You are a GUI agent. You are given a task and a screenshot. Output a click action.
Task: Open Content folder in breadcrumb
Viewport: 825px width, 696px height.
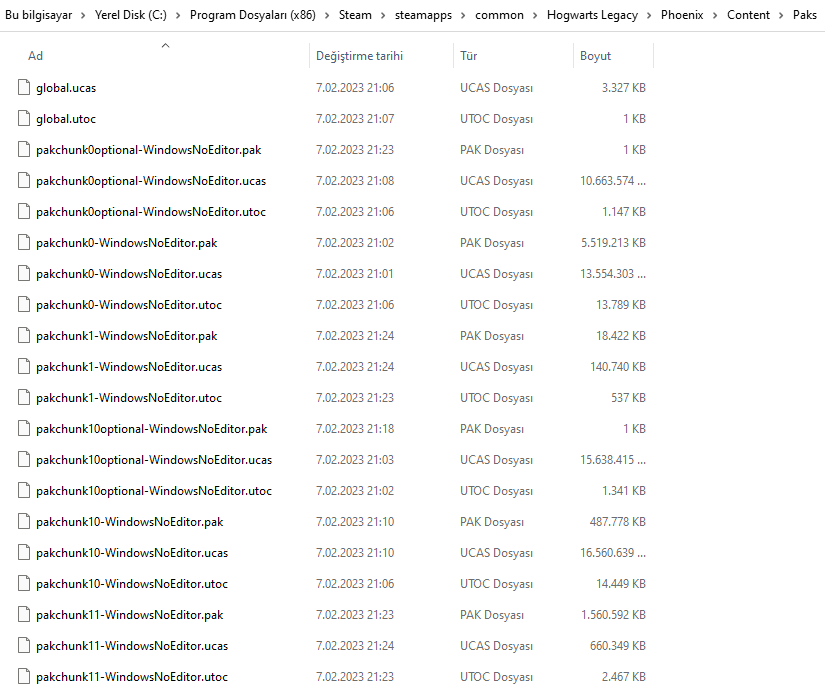(x=748, y=15)
